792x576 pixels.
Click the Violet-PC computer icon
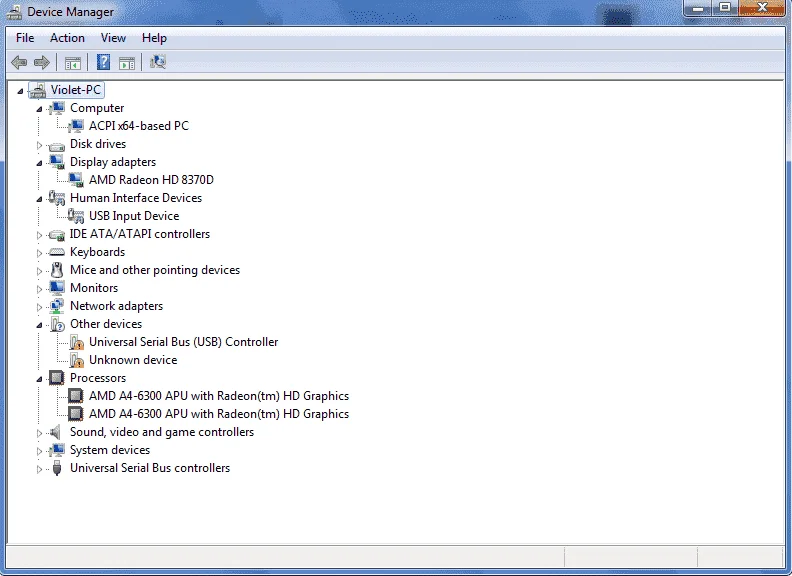37,90
